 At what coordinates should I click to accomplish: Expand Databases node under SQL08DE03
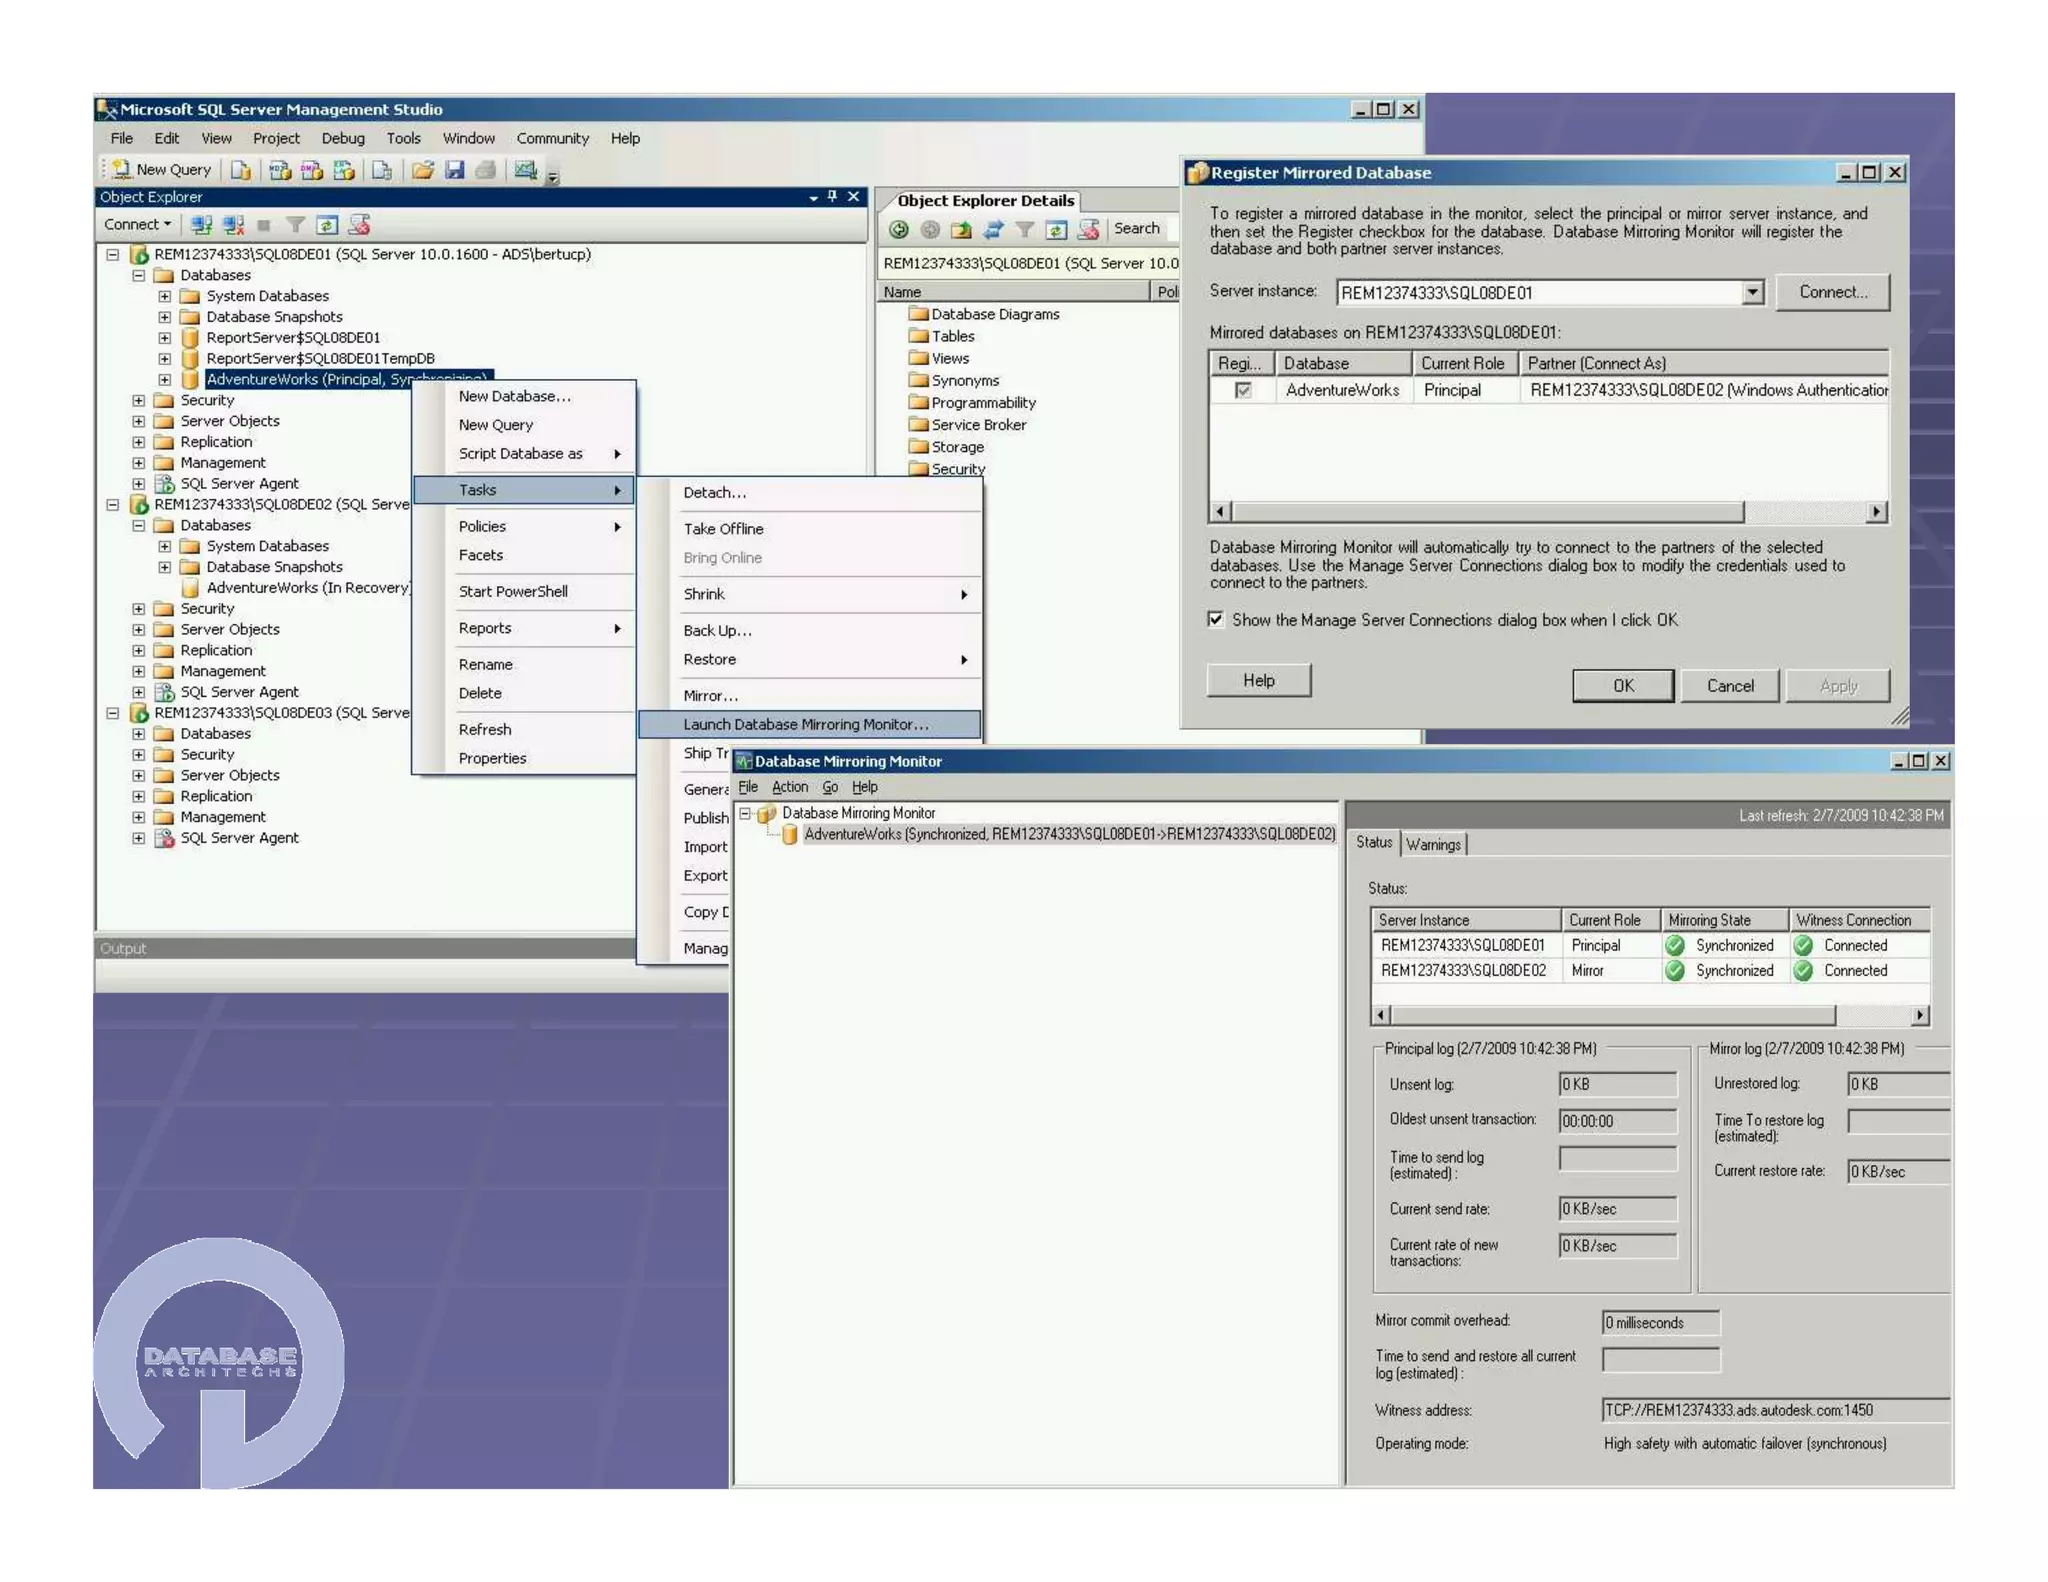(139, 733)
